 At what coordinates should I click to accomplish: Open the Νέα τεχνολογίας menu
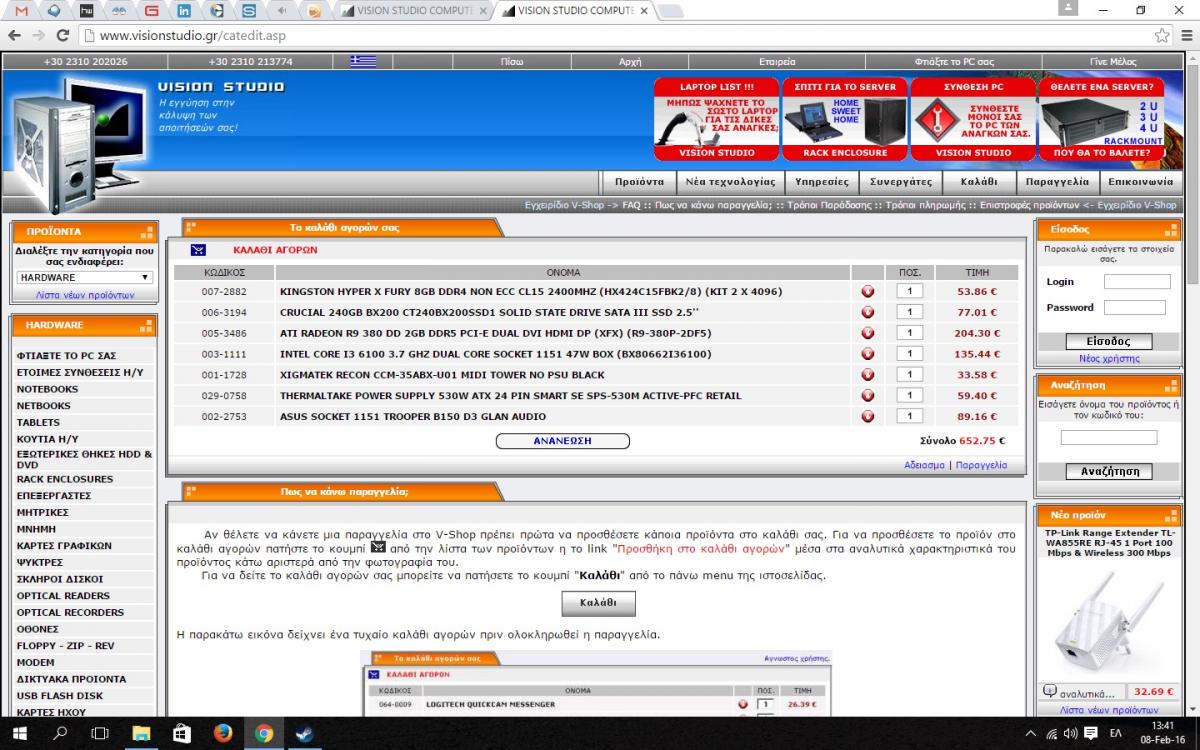point(730,182)
